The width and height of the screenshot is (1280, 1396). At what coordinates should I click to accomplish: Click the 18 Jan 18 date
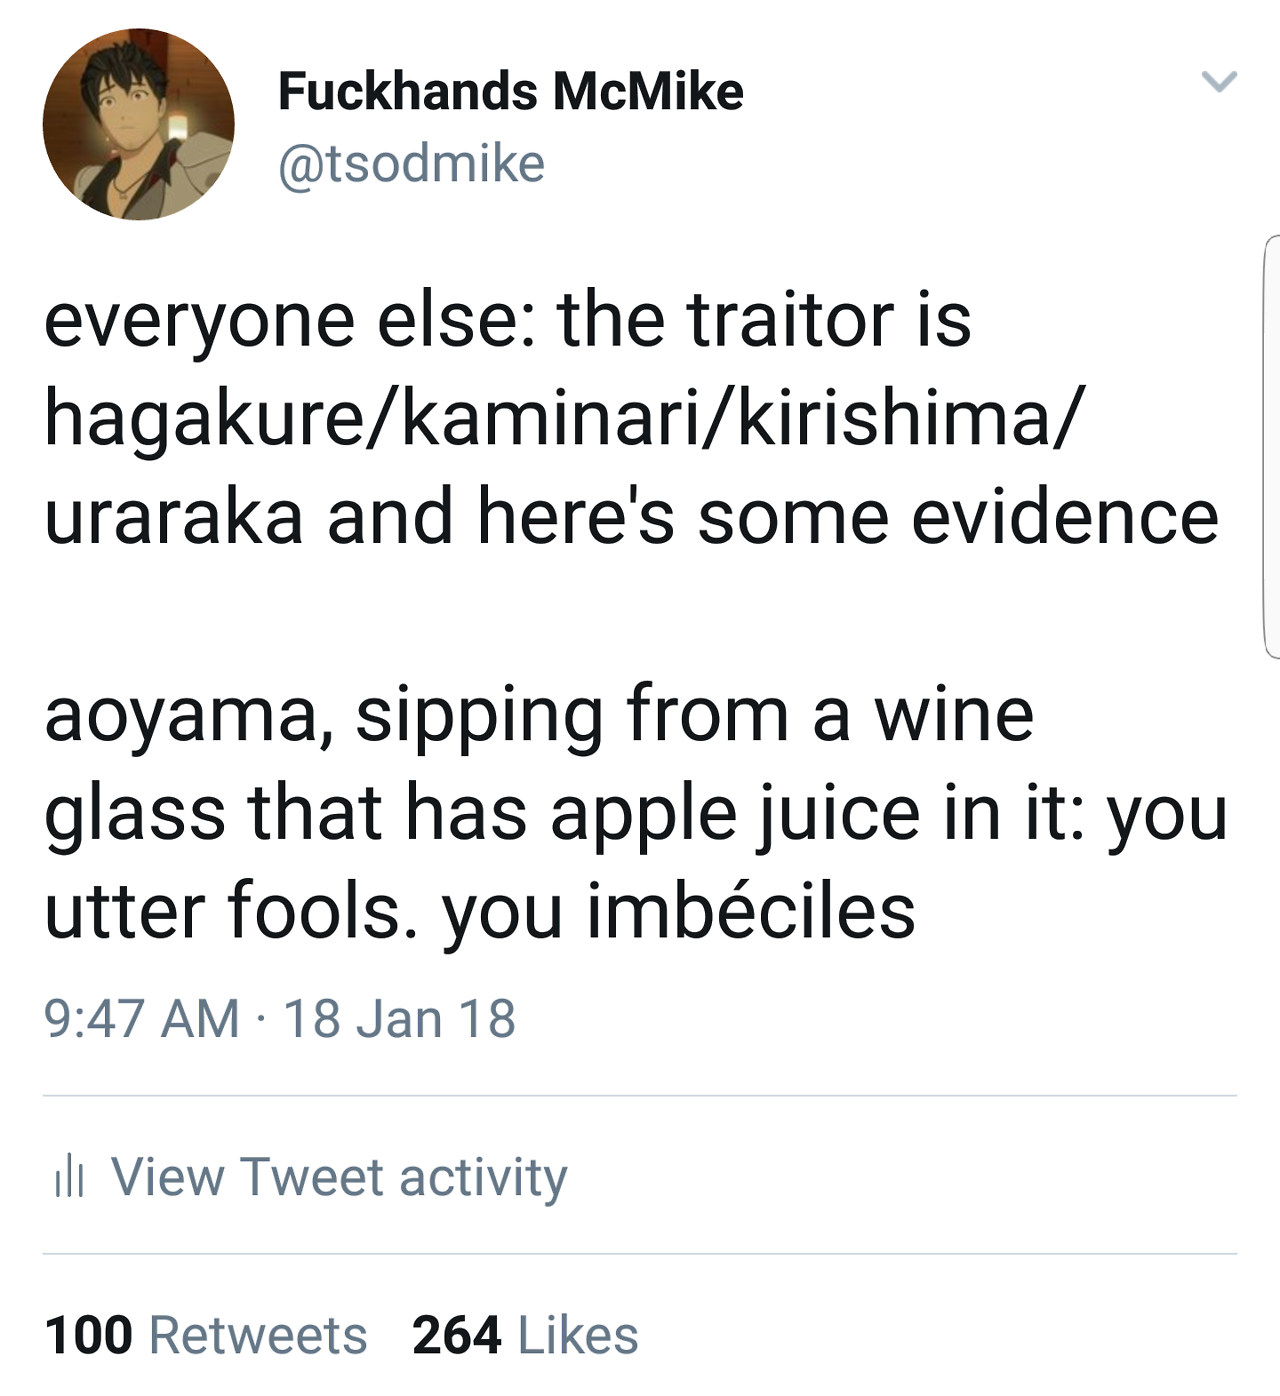[399, 1019]
